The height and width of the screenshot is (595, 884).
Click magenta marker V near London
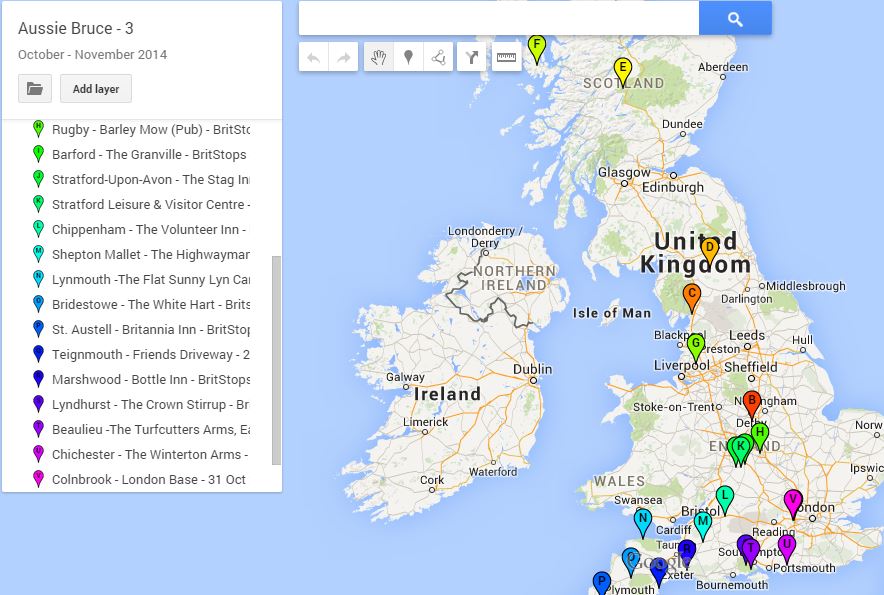(793, 500)
